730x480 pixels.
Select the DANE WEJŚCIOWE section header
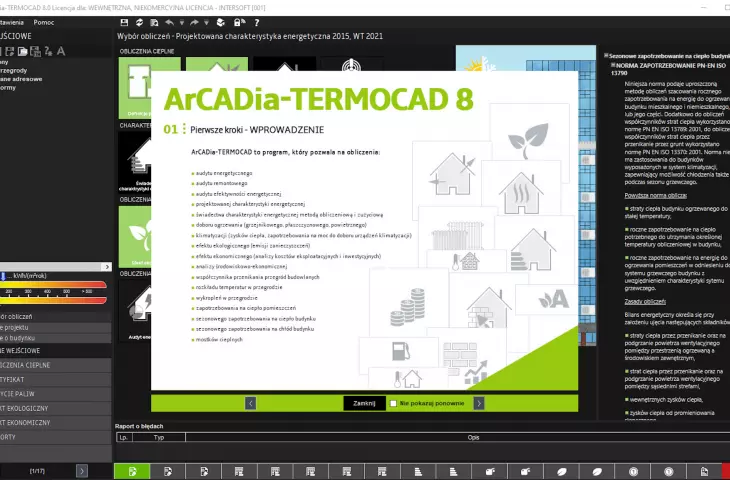click(x=55, y=351)
